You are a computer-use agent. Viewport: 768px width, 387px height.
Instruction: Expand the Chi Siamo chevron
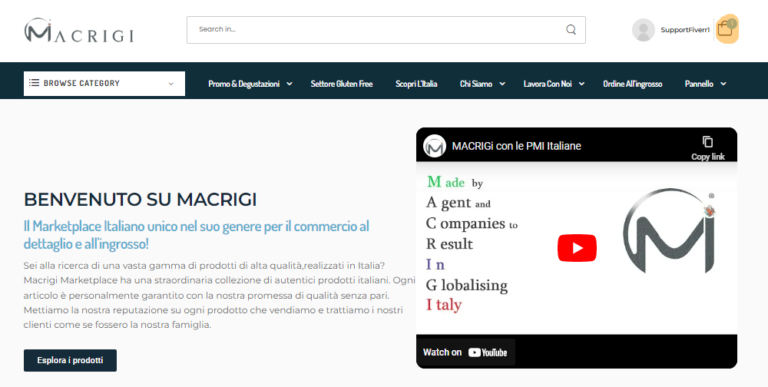[x=502, y=84]
